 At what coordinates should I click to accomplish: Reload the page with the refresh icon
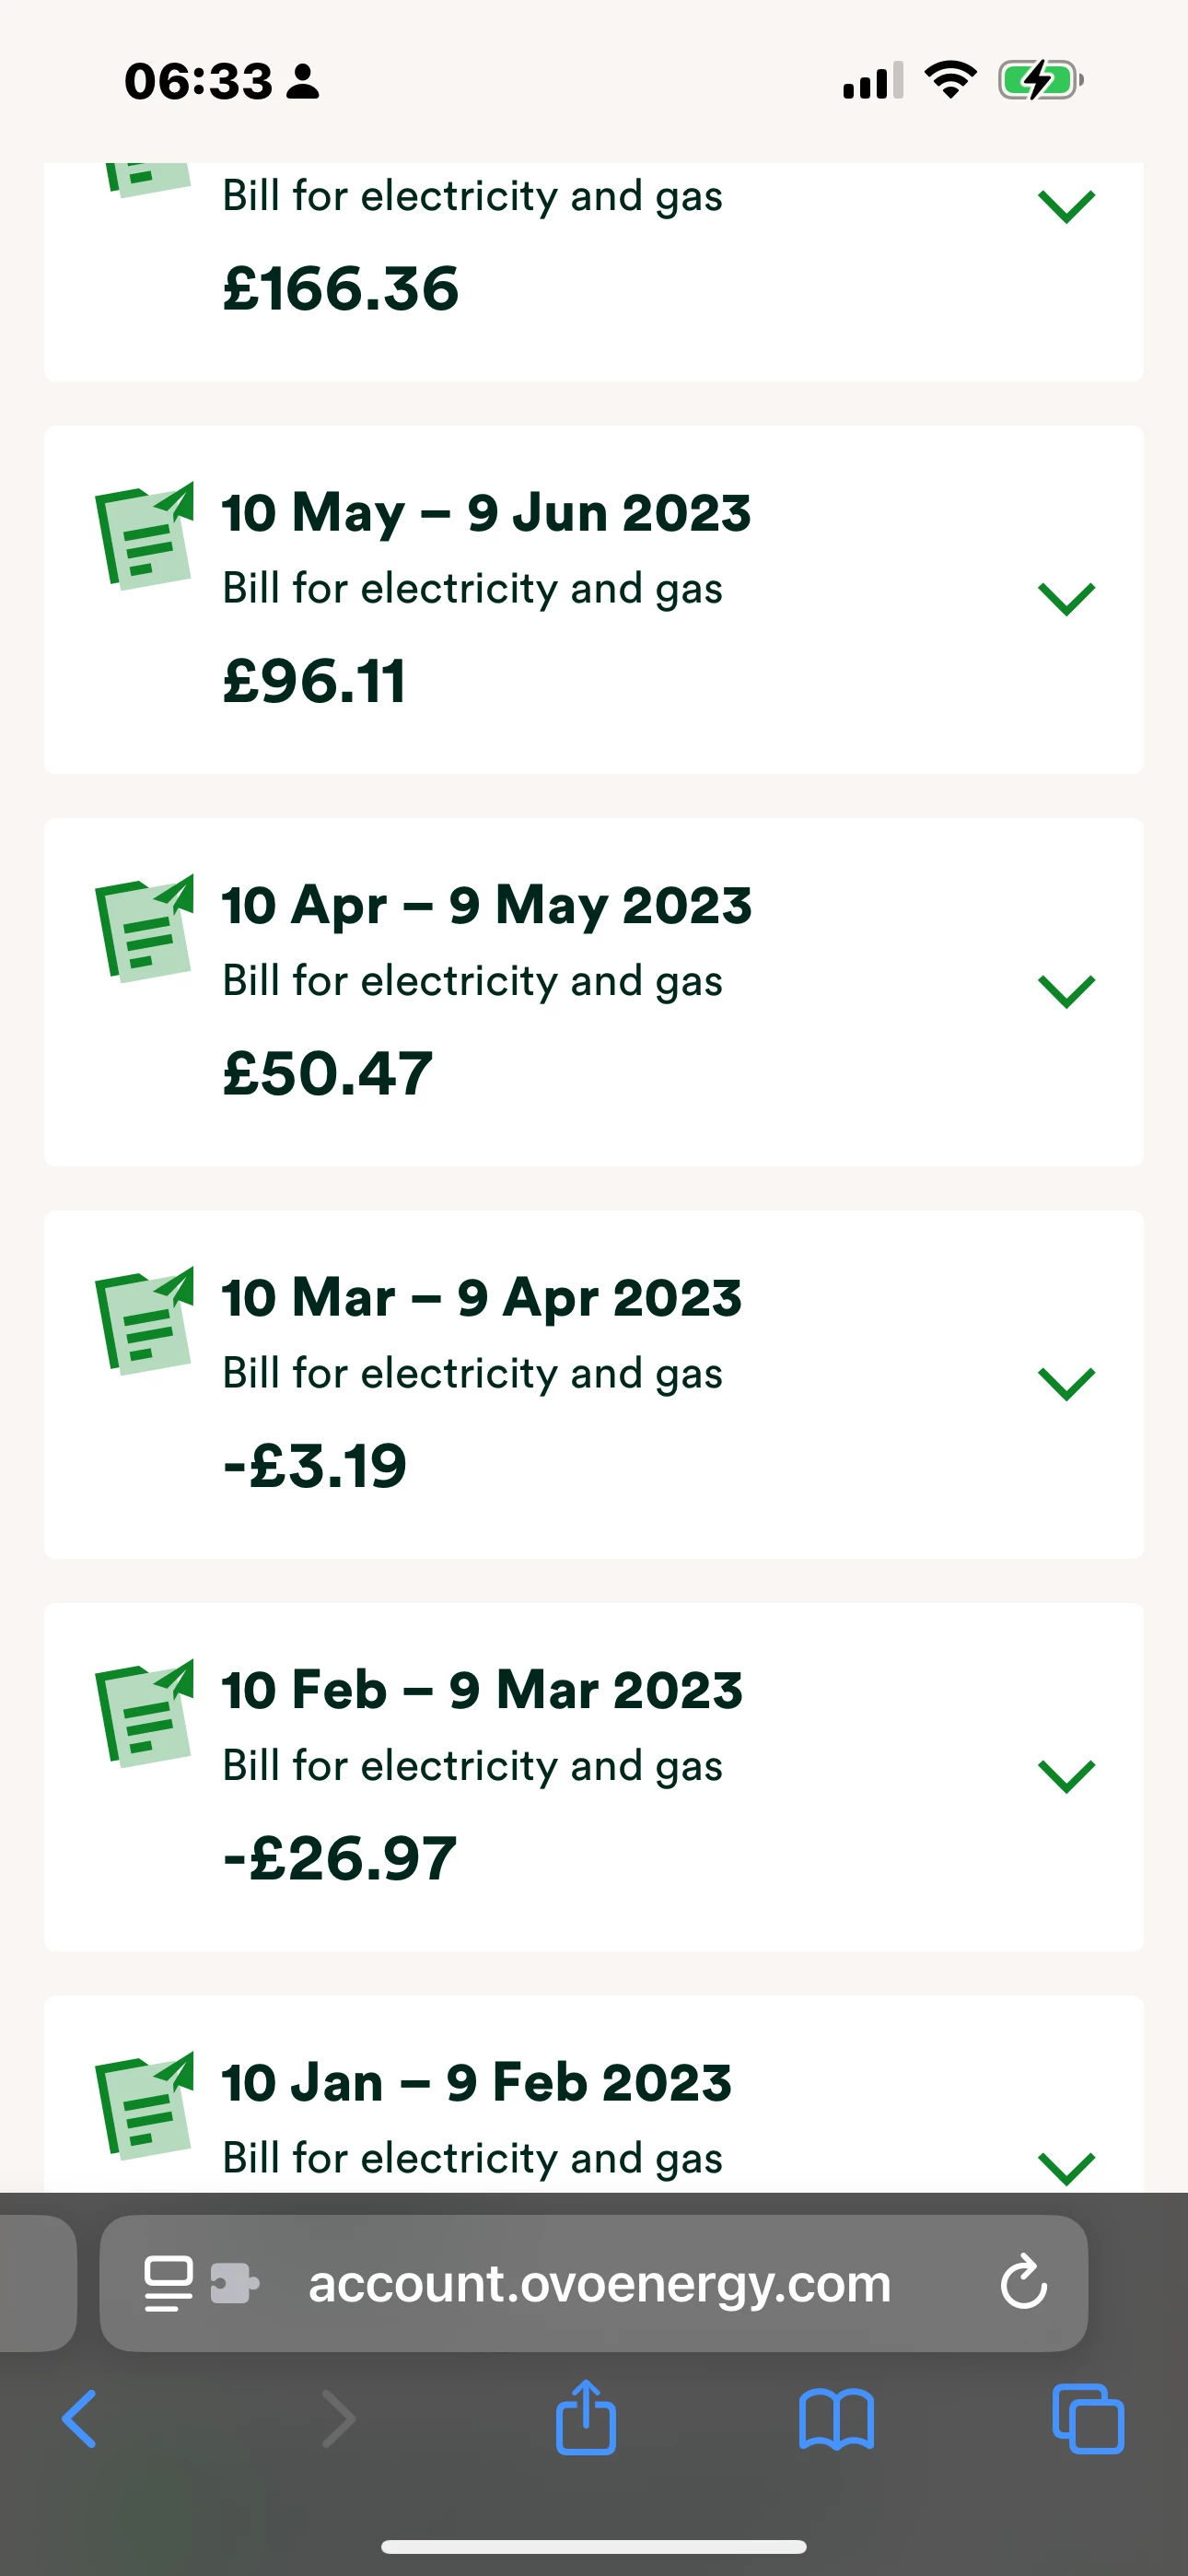point(1023,2283)
